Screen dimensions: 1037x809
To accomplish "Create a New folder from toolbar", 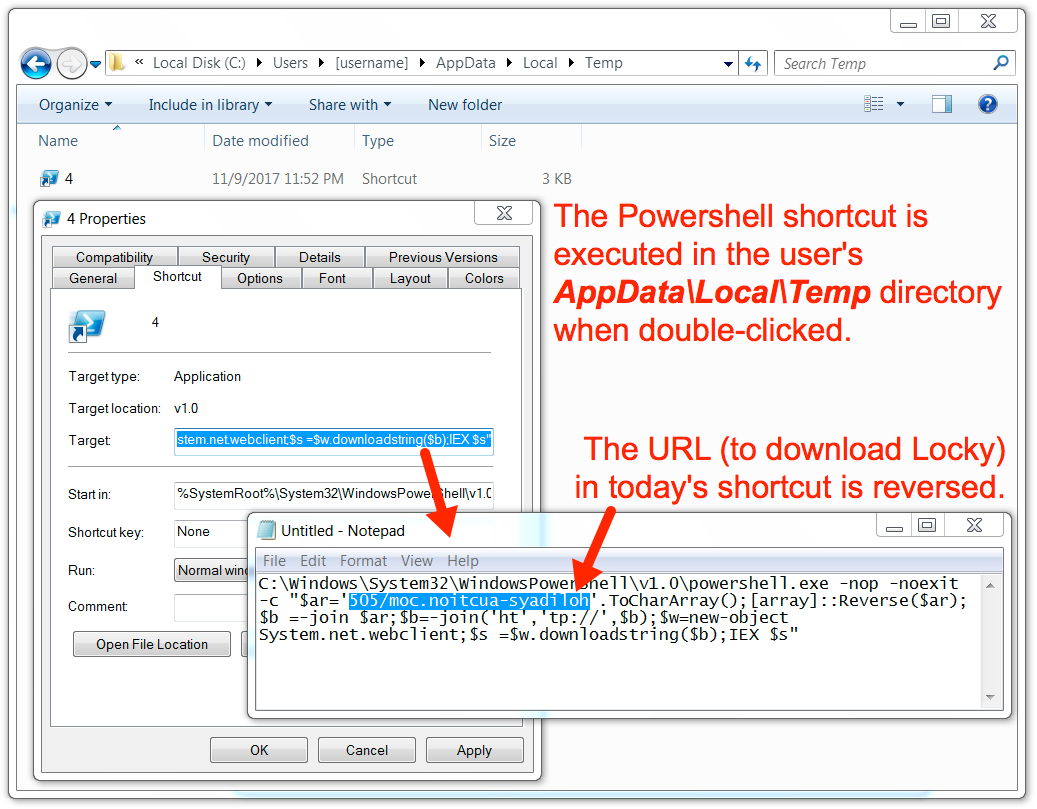I will [x=465, y=105].
